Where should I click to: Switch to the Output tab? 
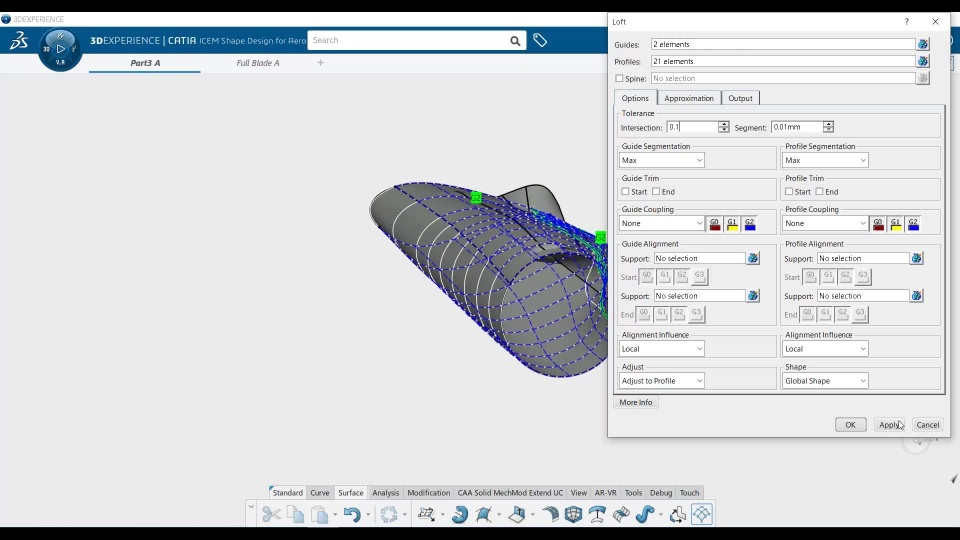(740, 98)
